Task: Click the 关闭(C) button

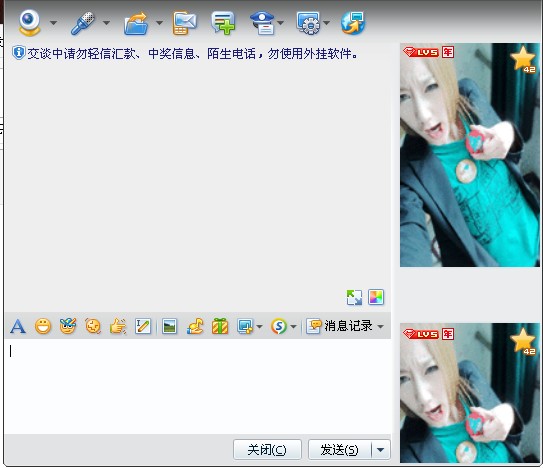Action: pos(267,450)
